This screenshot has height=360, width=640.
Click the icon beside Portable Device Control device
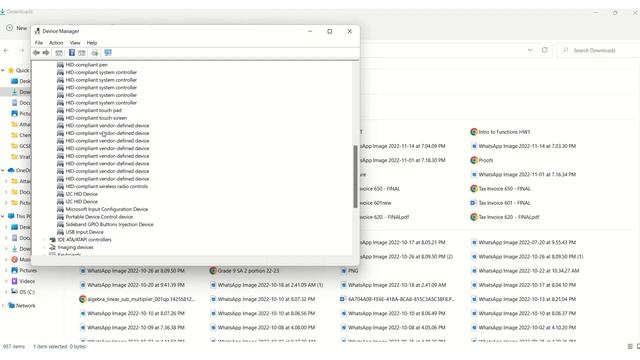(60, 217)
